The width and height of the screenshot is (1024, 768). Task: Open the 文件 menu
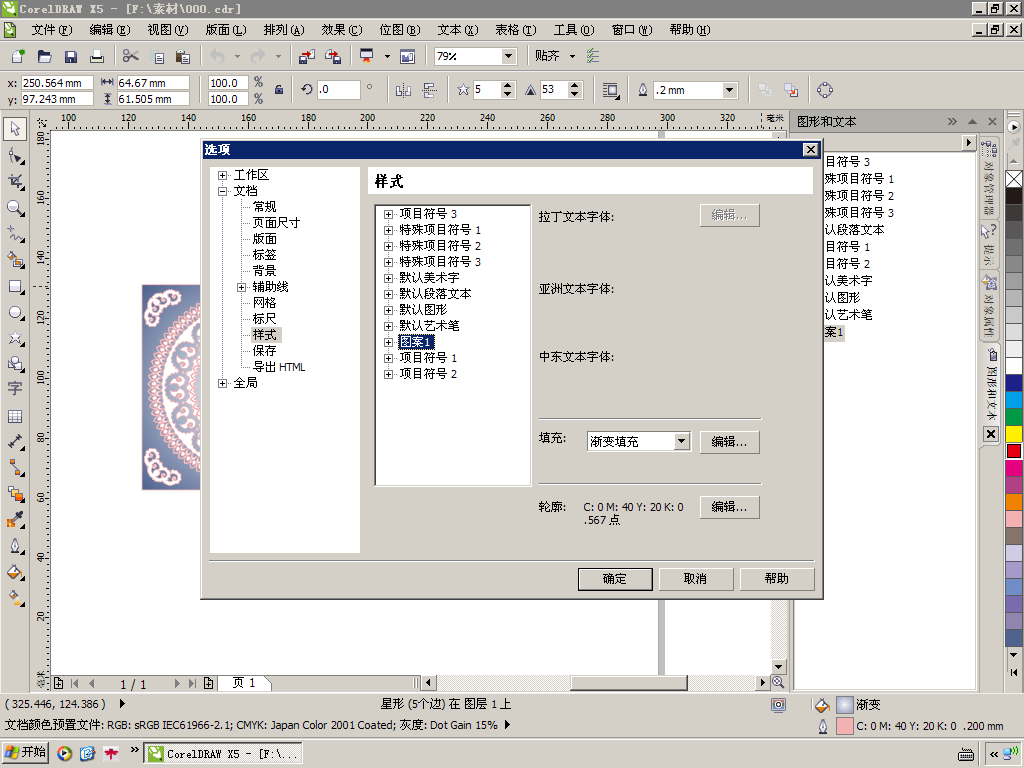tap(52, 30)
